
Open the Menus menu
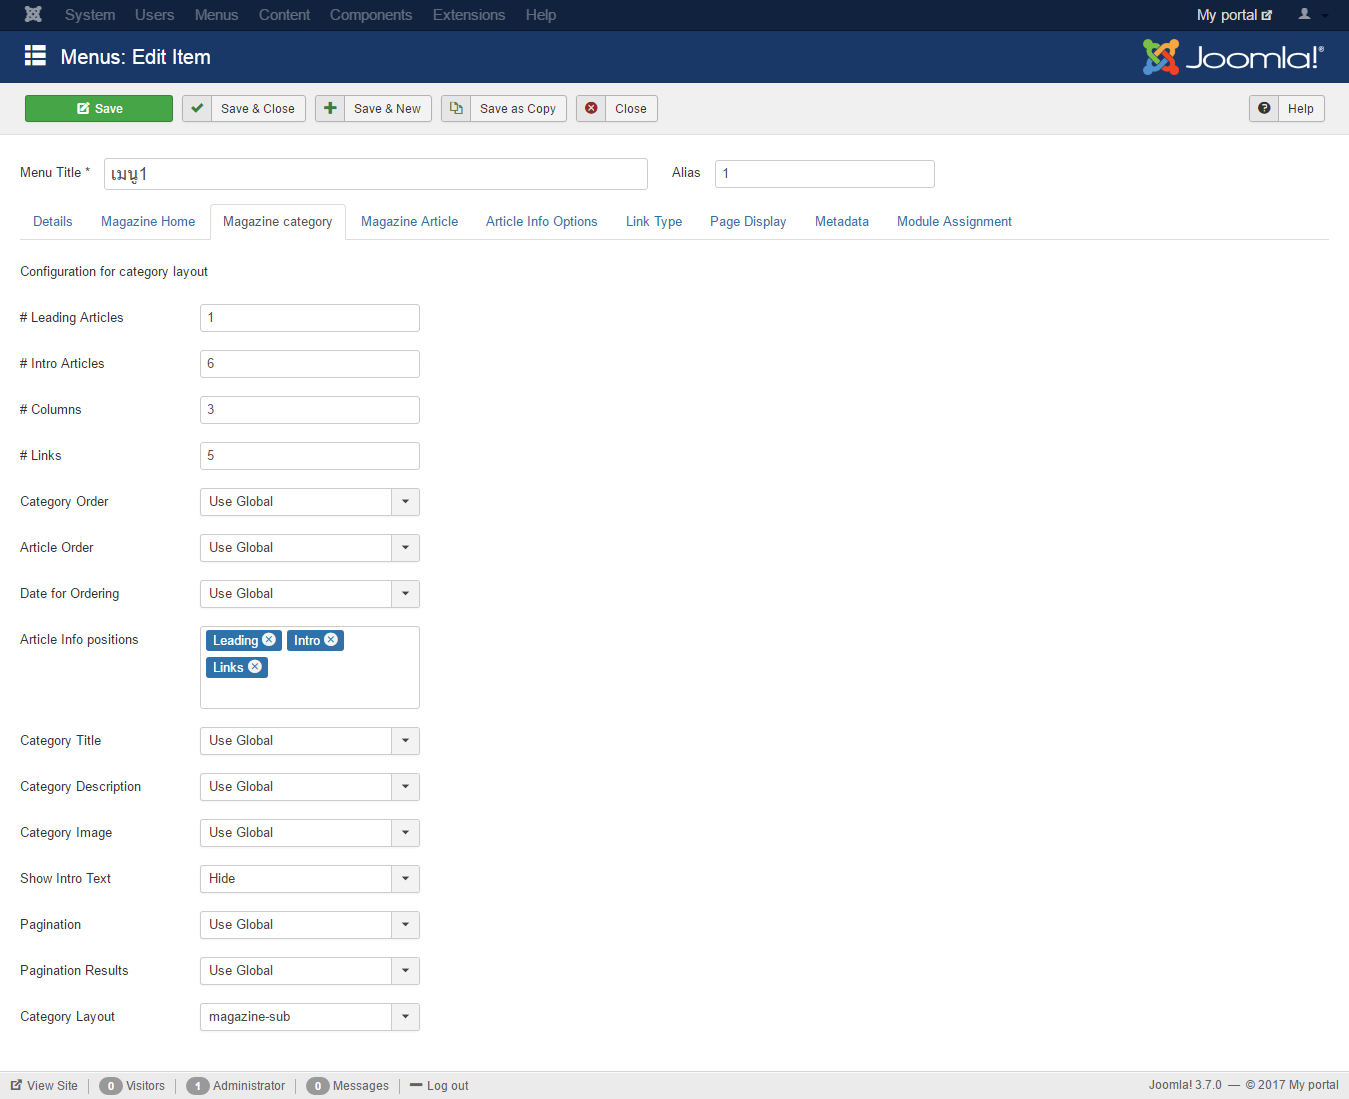coord(217,15)
